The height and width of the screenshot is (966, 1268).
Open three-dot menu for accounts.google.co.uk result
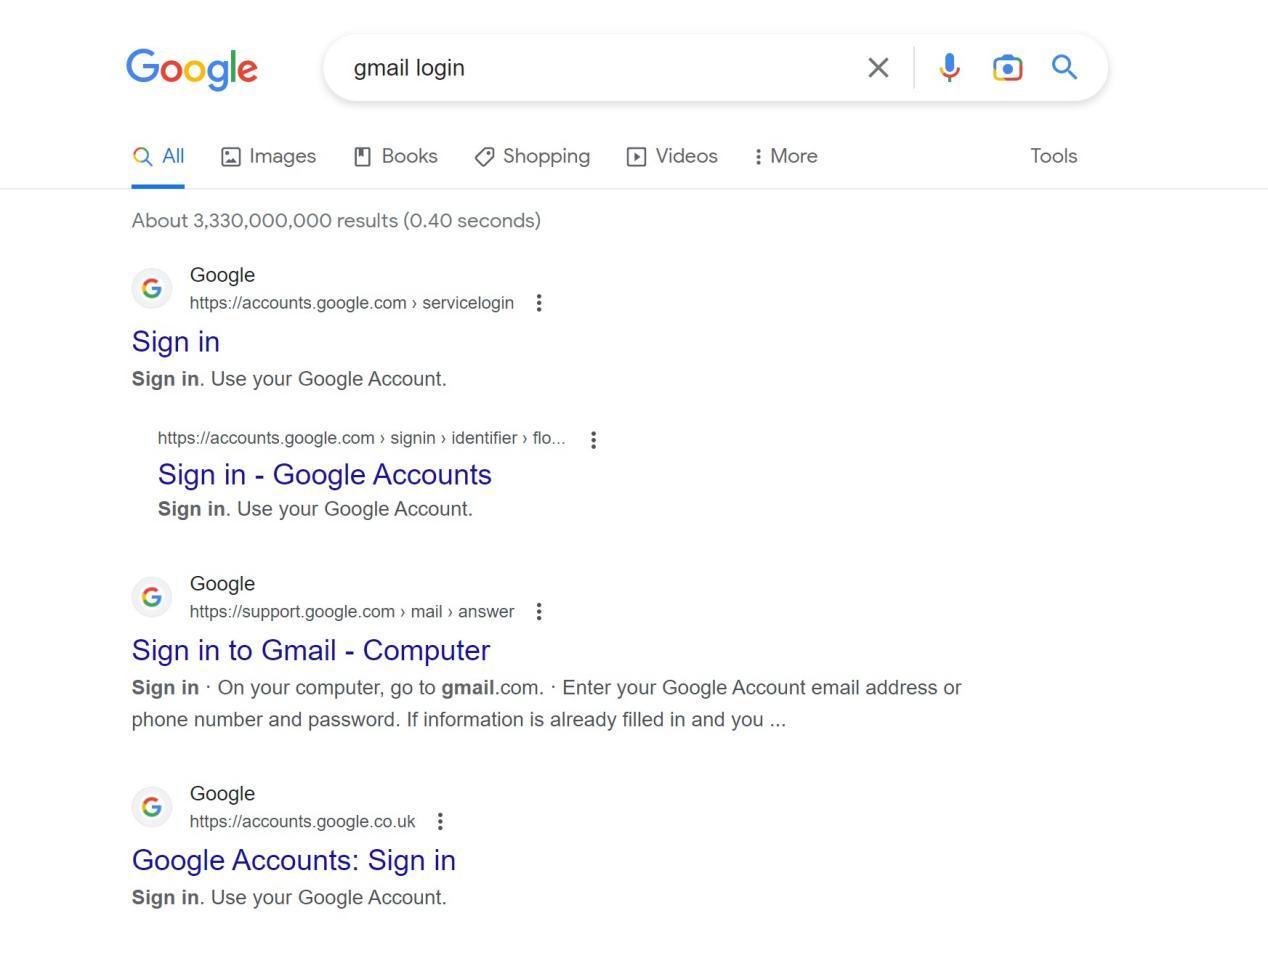click(440, 821)
